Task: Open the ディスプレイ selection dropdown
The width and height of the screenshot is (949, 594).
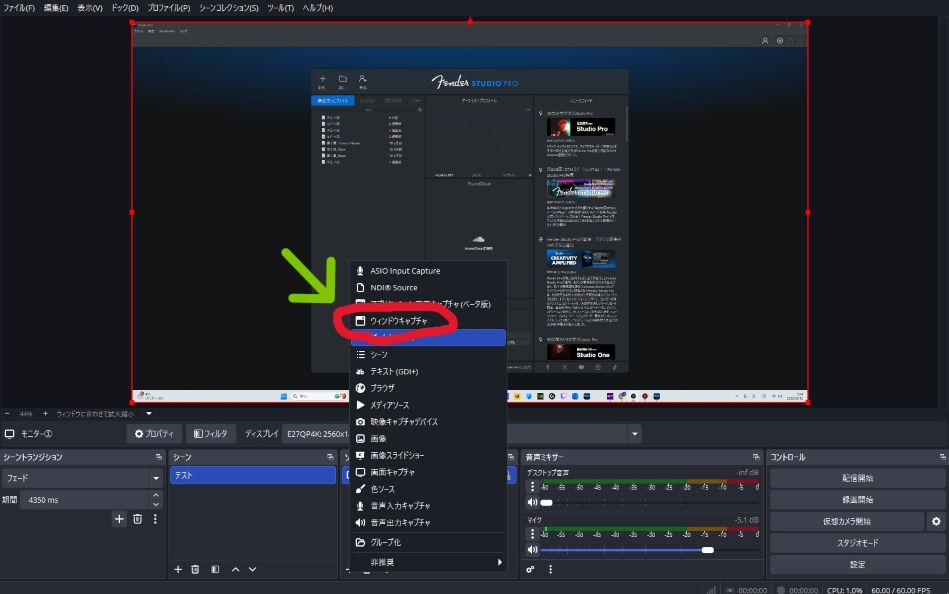Action: (x=635, y=434)
